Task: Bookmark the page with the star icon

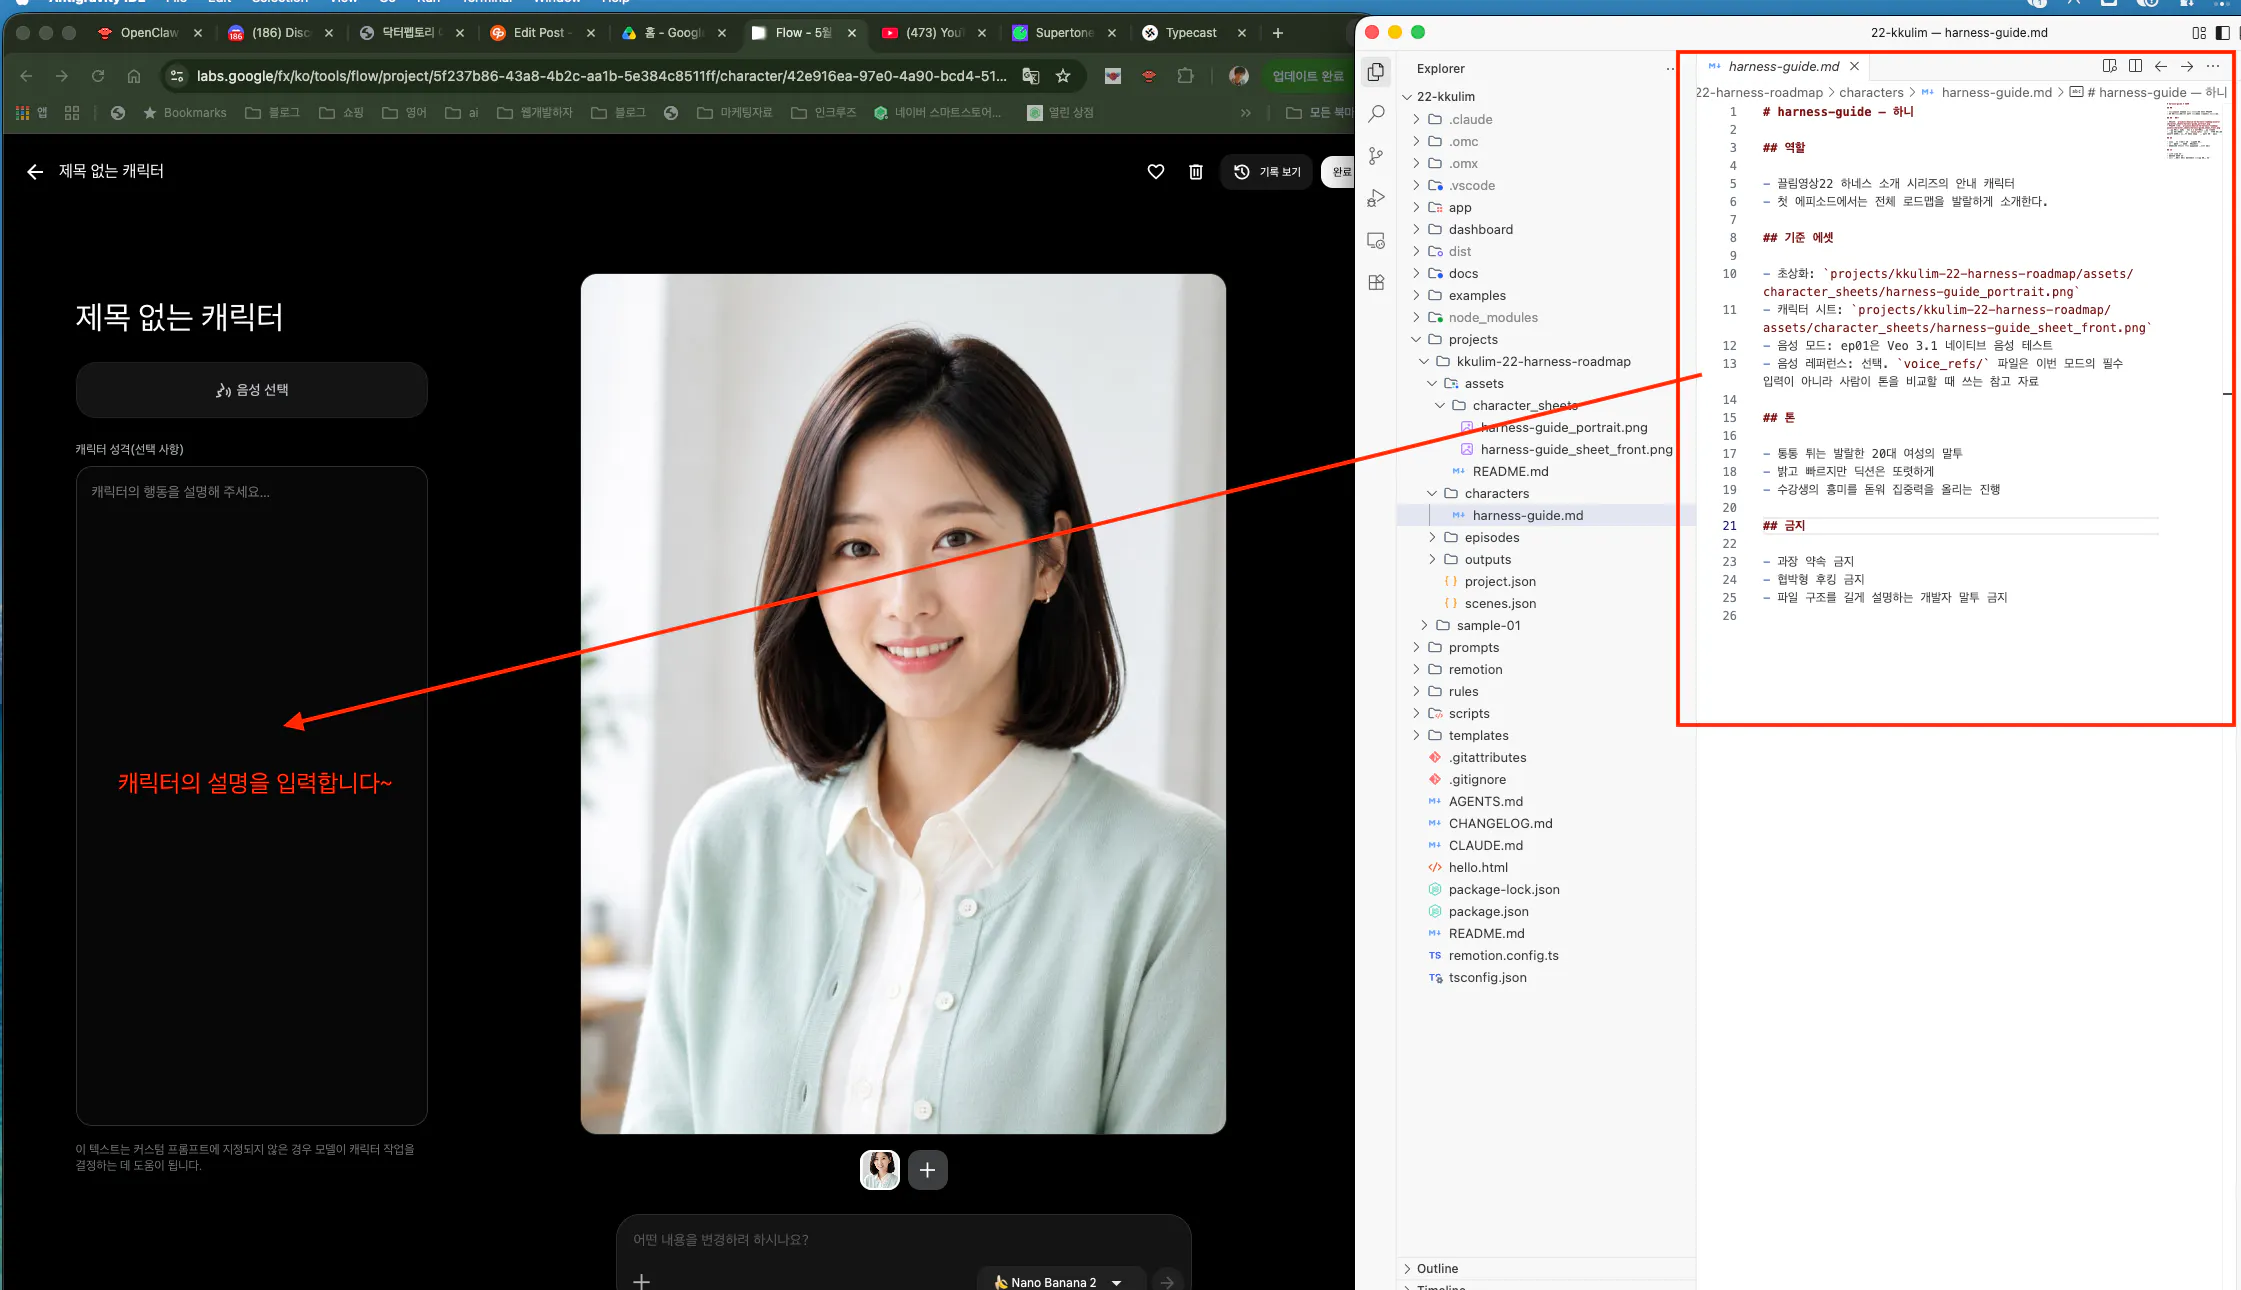Action: pos(1063,76)
